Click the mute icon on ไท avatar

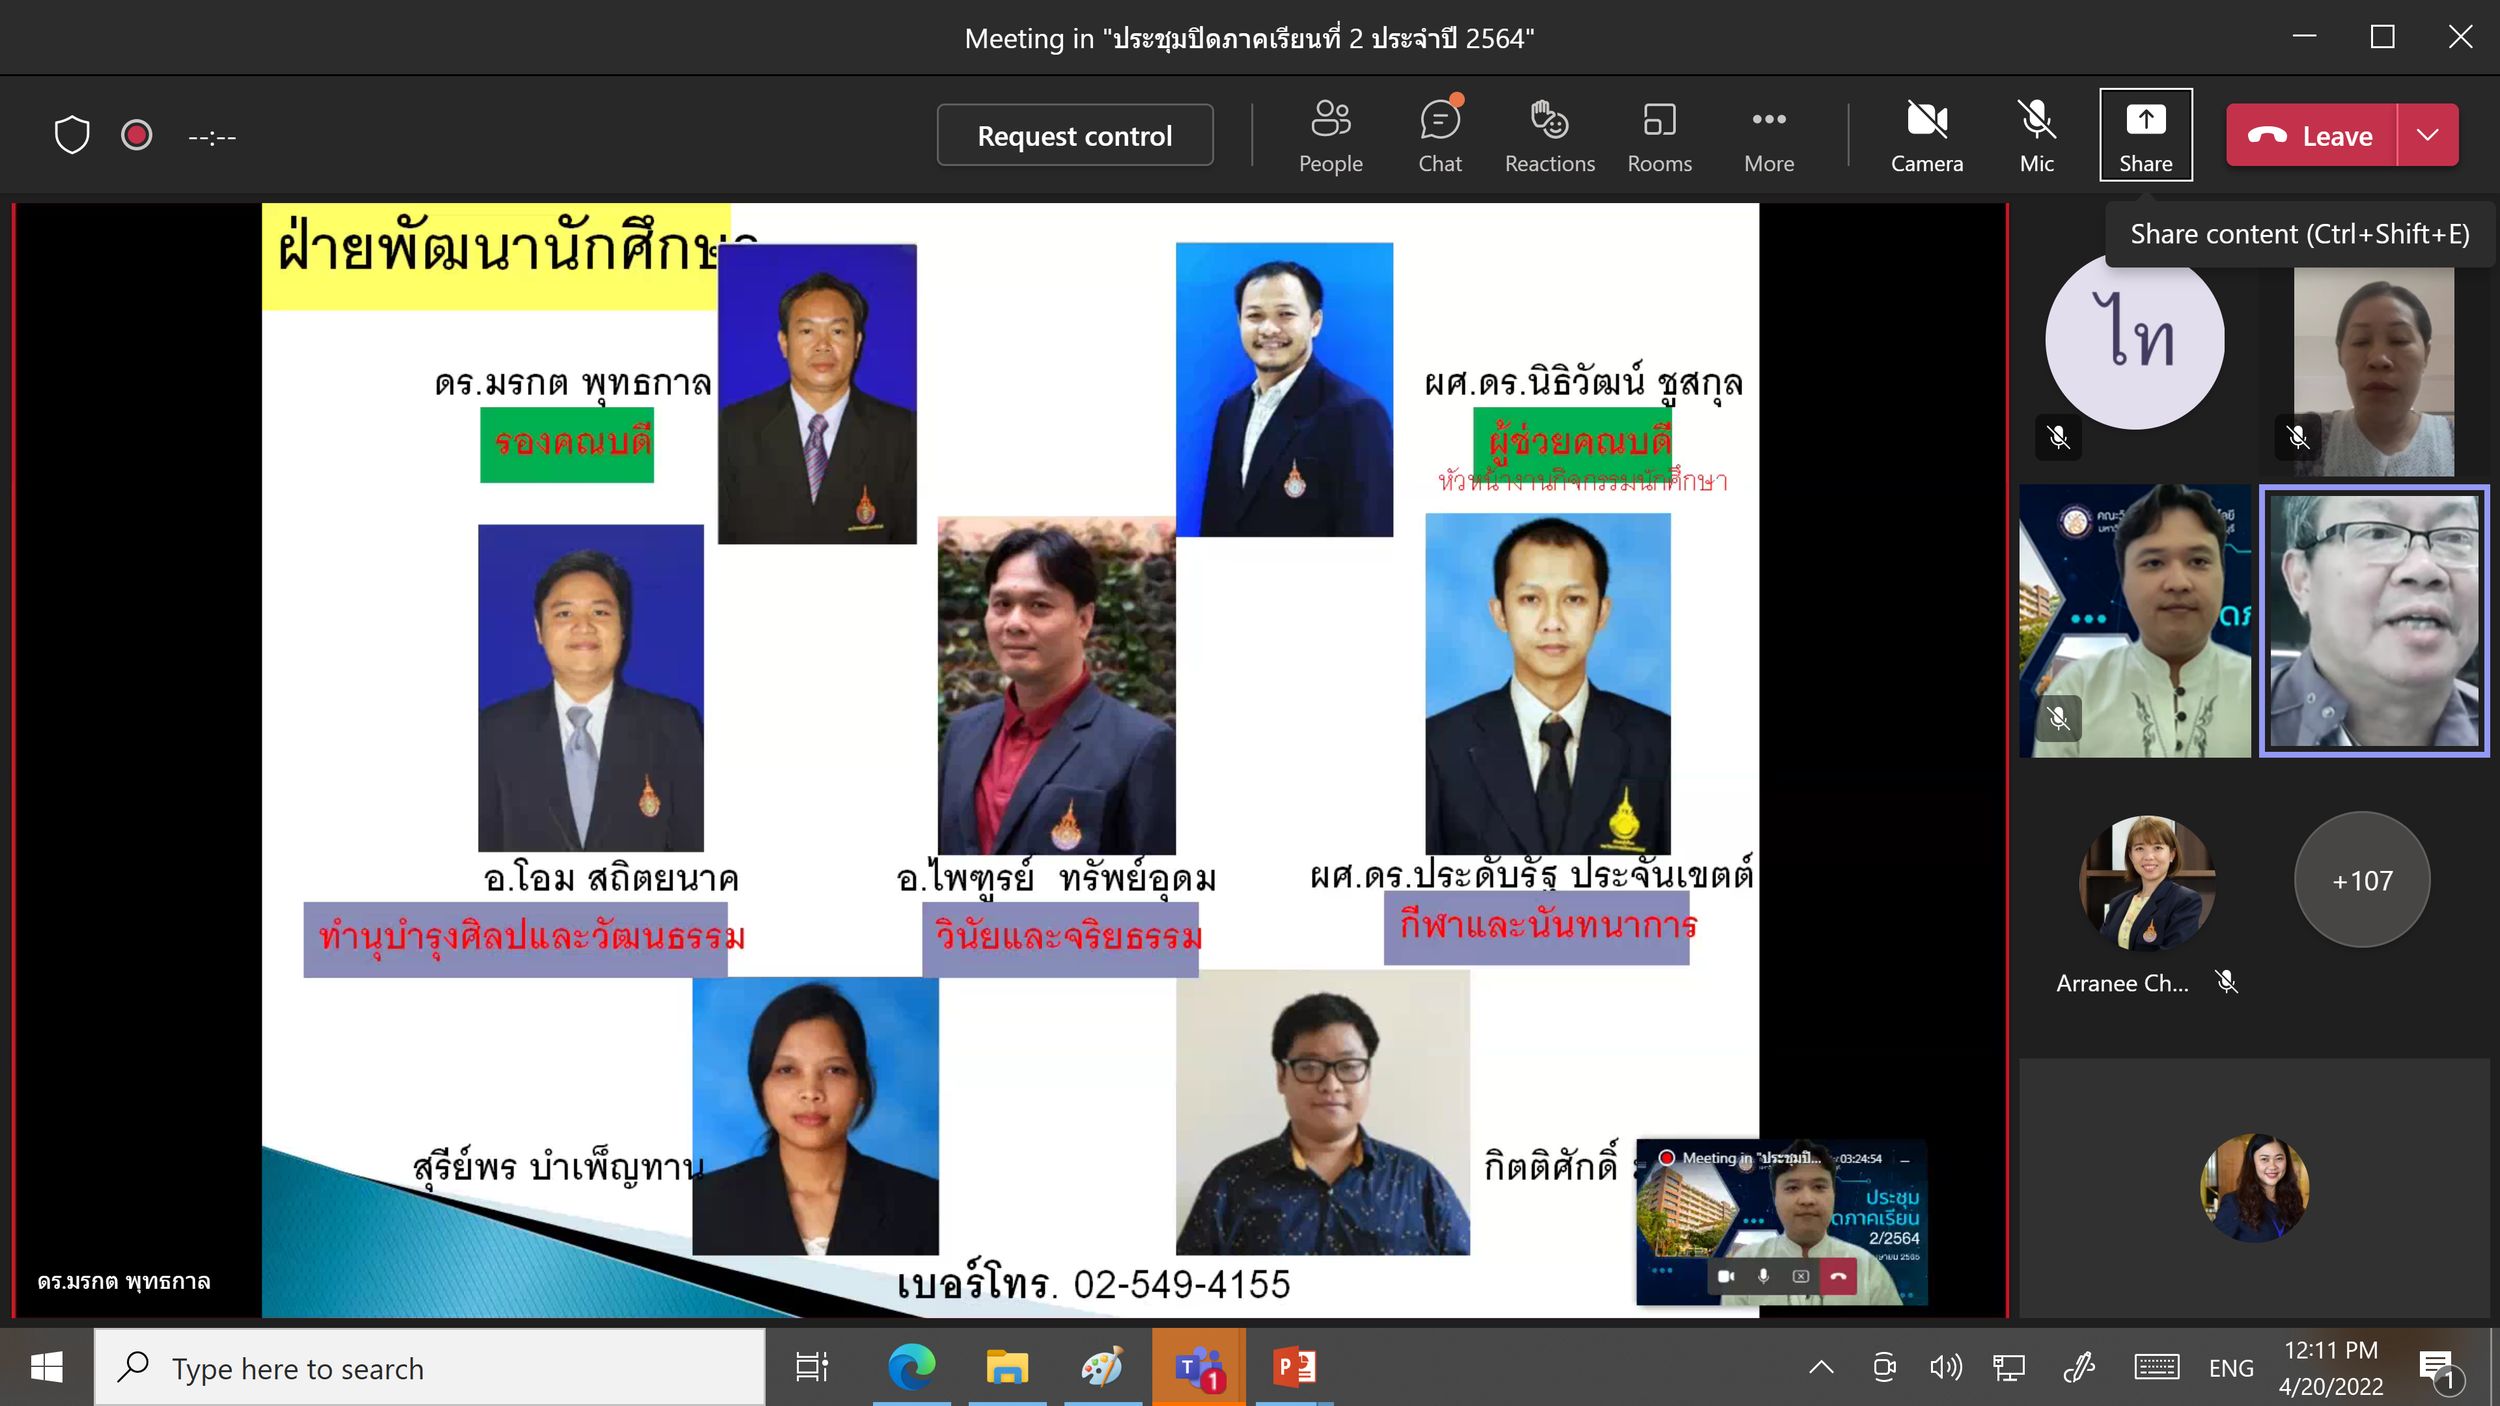click(x=2058, y=437)
